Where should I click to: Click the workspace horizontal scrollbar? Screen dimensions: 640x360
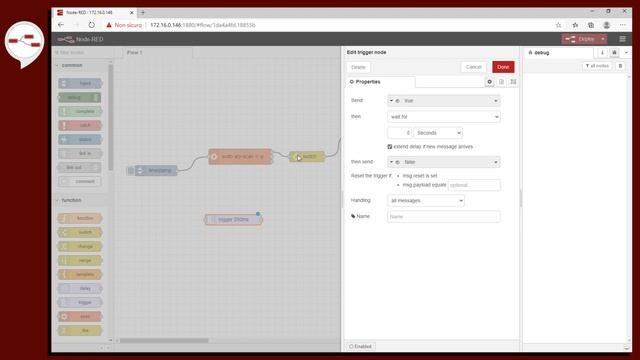click(x=164, y=340)
